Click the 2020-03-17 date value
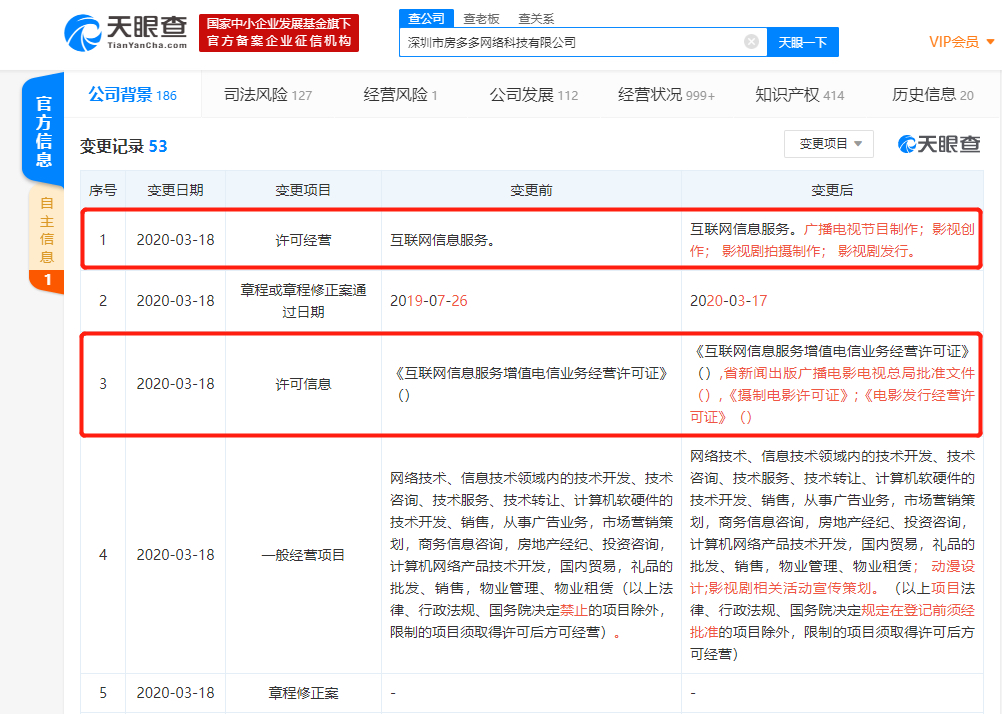Image resolution: width=1002 pixels, height=714 pixels. pos(728,300)
